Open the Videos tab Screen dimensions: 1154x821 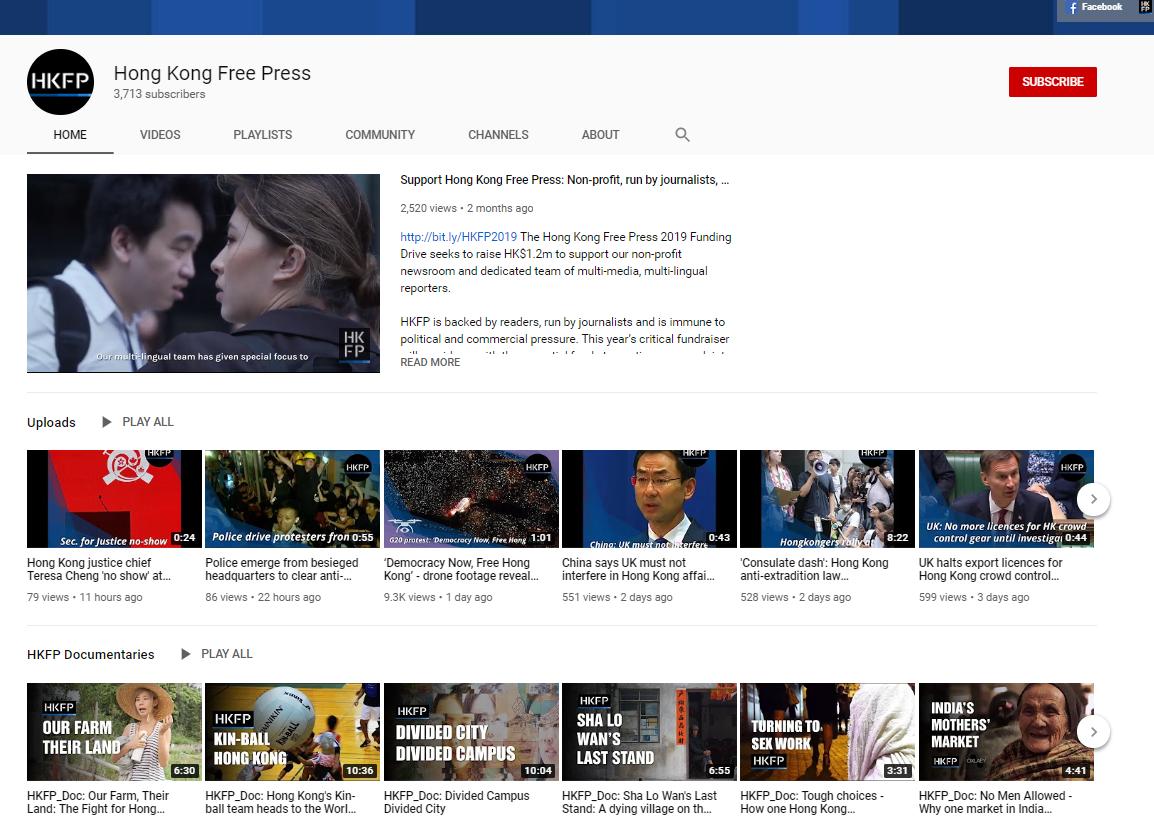pyautogui.click(x=160, y=135)
